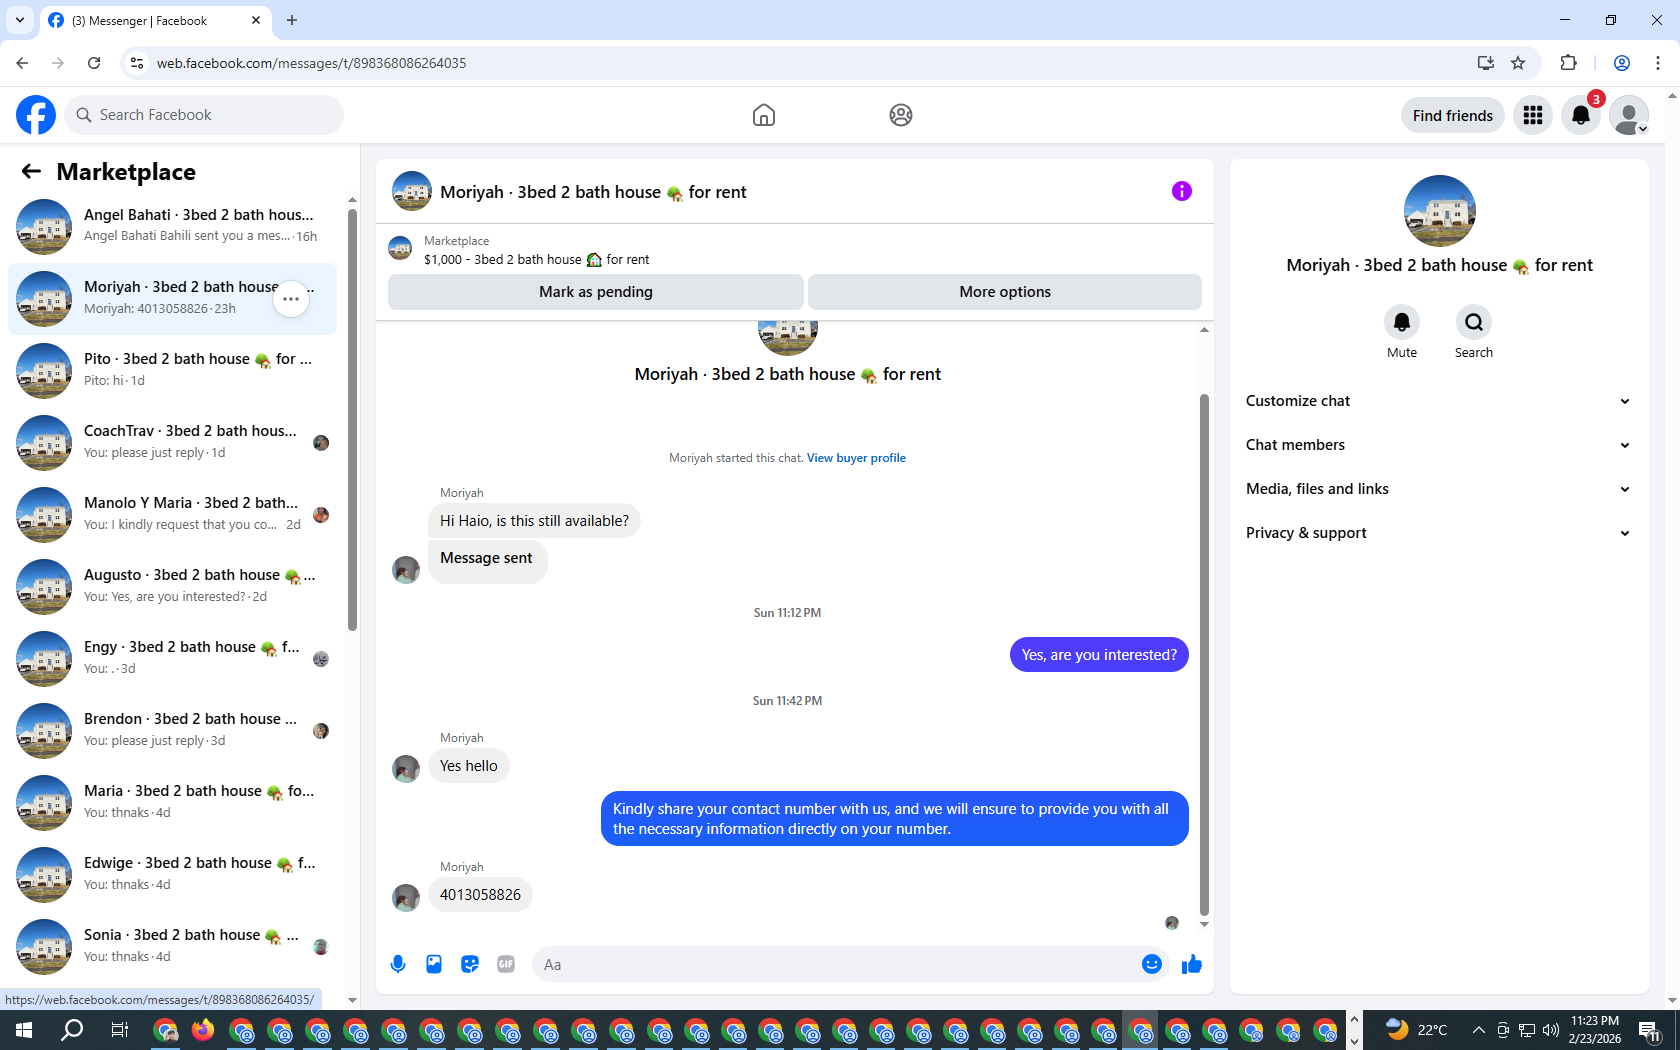Open the Windows notification center icon
The height and width of the screenshot is (1050, 1680).
(1650, 1030)
